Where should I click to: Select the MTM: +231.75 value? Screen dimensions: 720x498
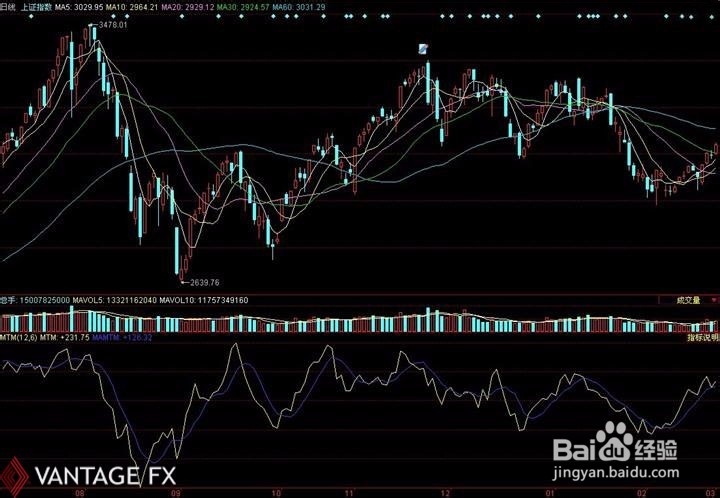click(64, 337)
